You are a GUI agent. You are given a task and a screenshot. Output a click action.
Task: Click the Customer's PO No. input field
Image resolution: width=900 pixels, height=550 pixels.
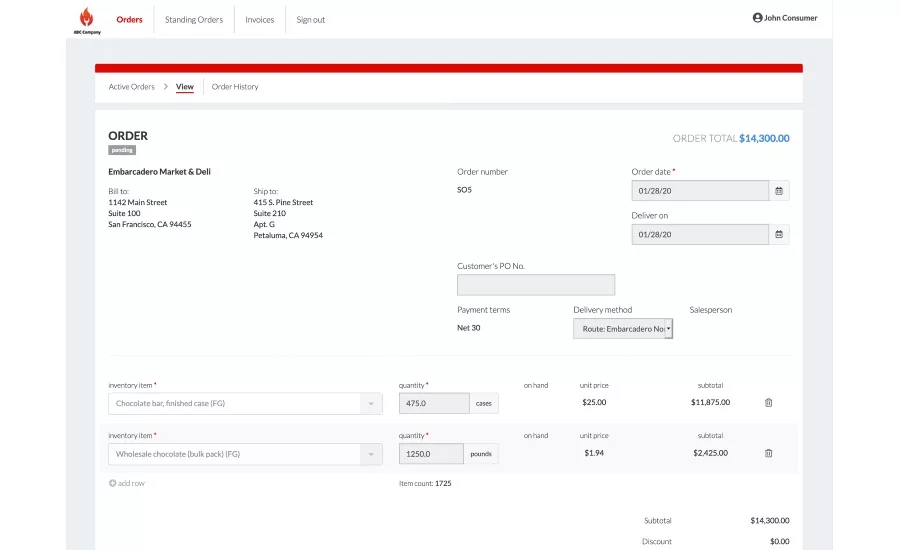pos(536,285)
